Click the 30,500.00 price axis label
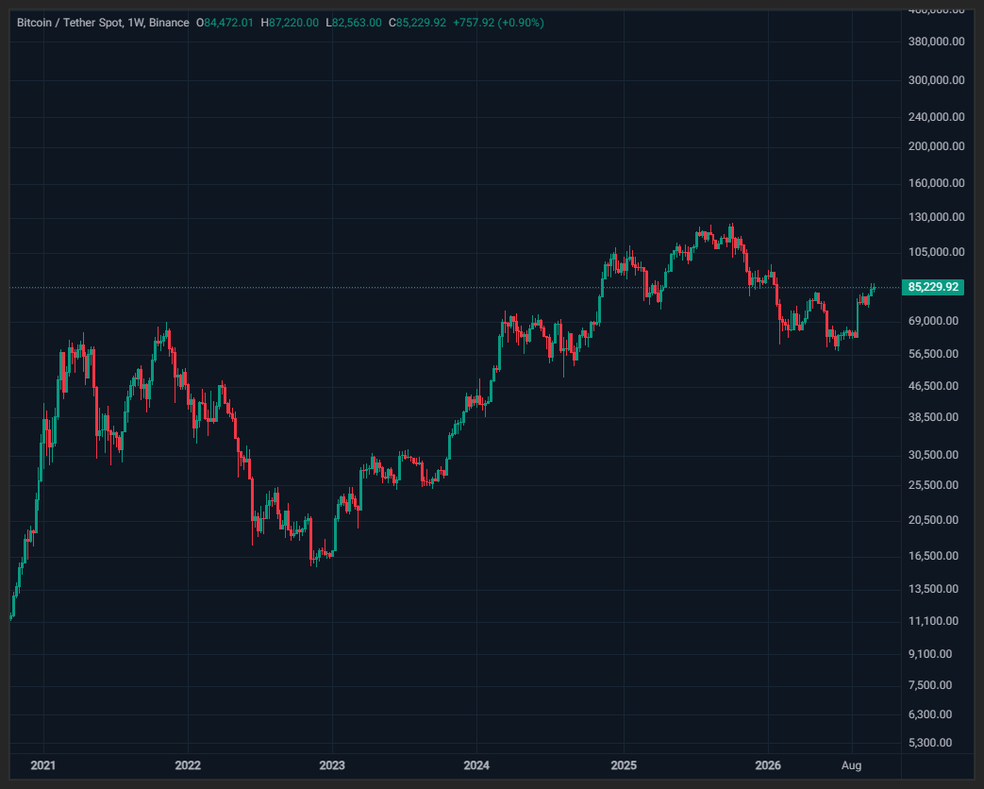984x789 pixels. tap(933, 455)
